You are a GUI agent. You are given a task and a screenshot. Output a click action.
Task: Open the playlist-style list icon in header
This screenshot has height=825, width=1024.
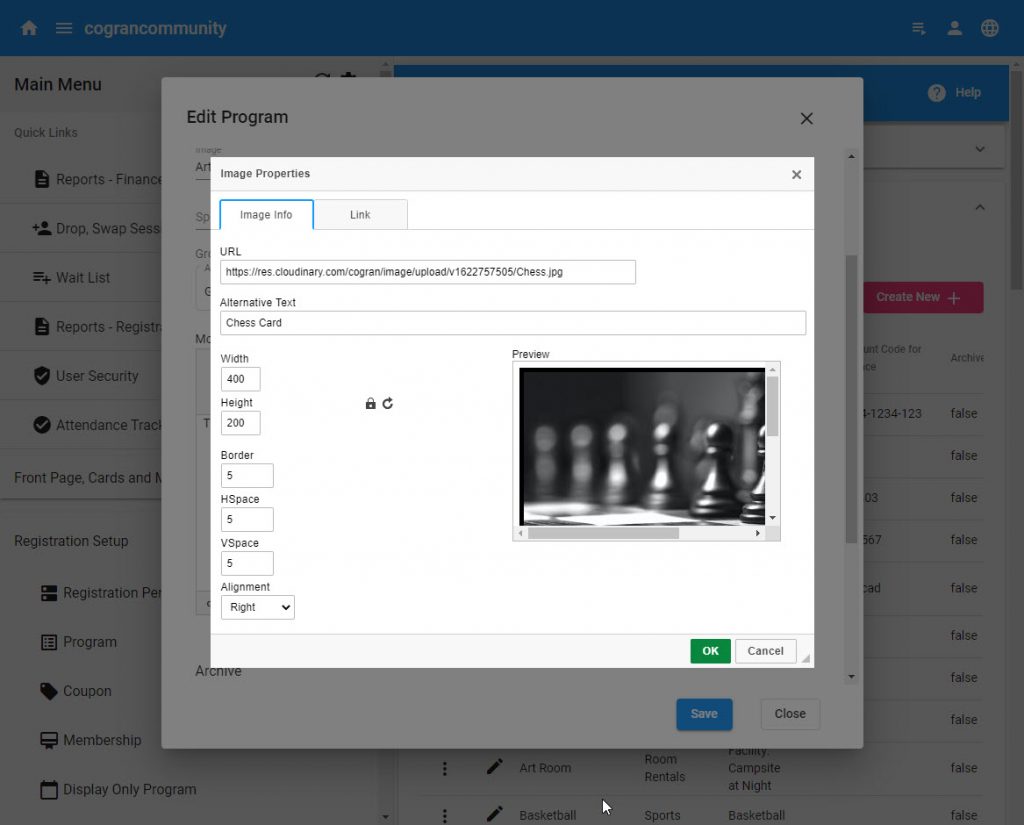pos(918,28)
